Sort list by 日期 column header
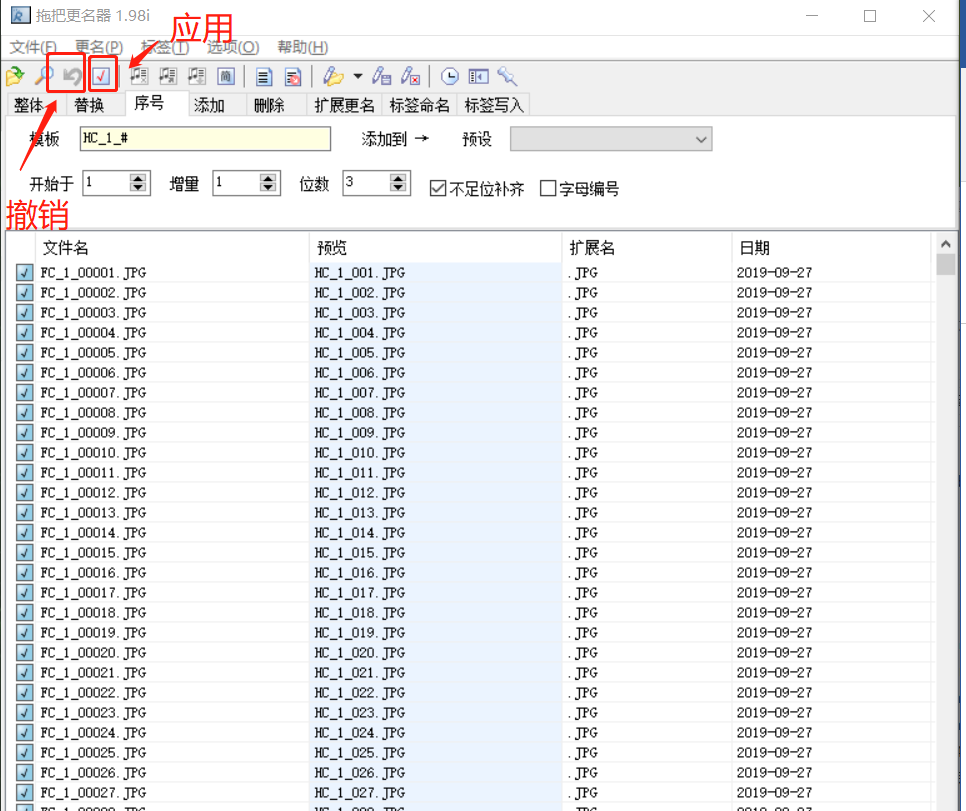 (x=830, y=248)
